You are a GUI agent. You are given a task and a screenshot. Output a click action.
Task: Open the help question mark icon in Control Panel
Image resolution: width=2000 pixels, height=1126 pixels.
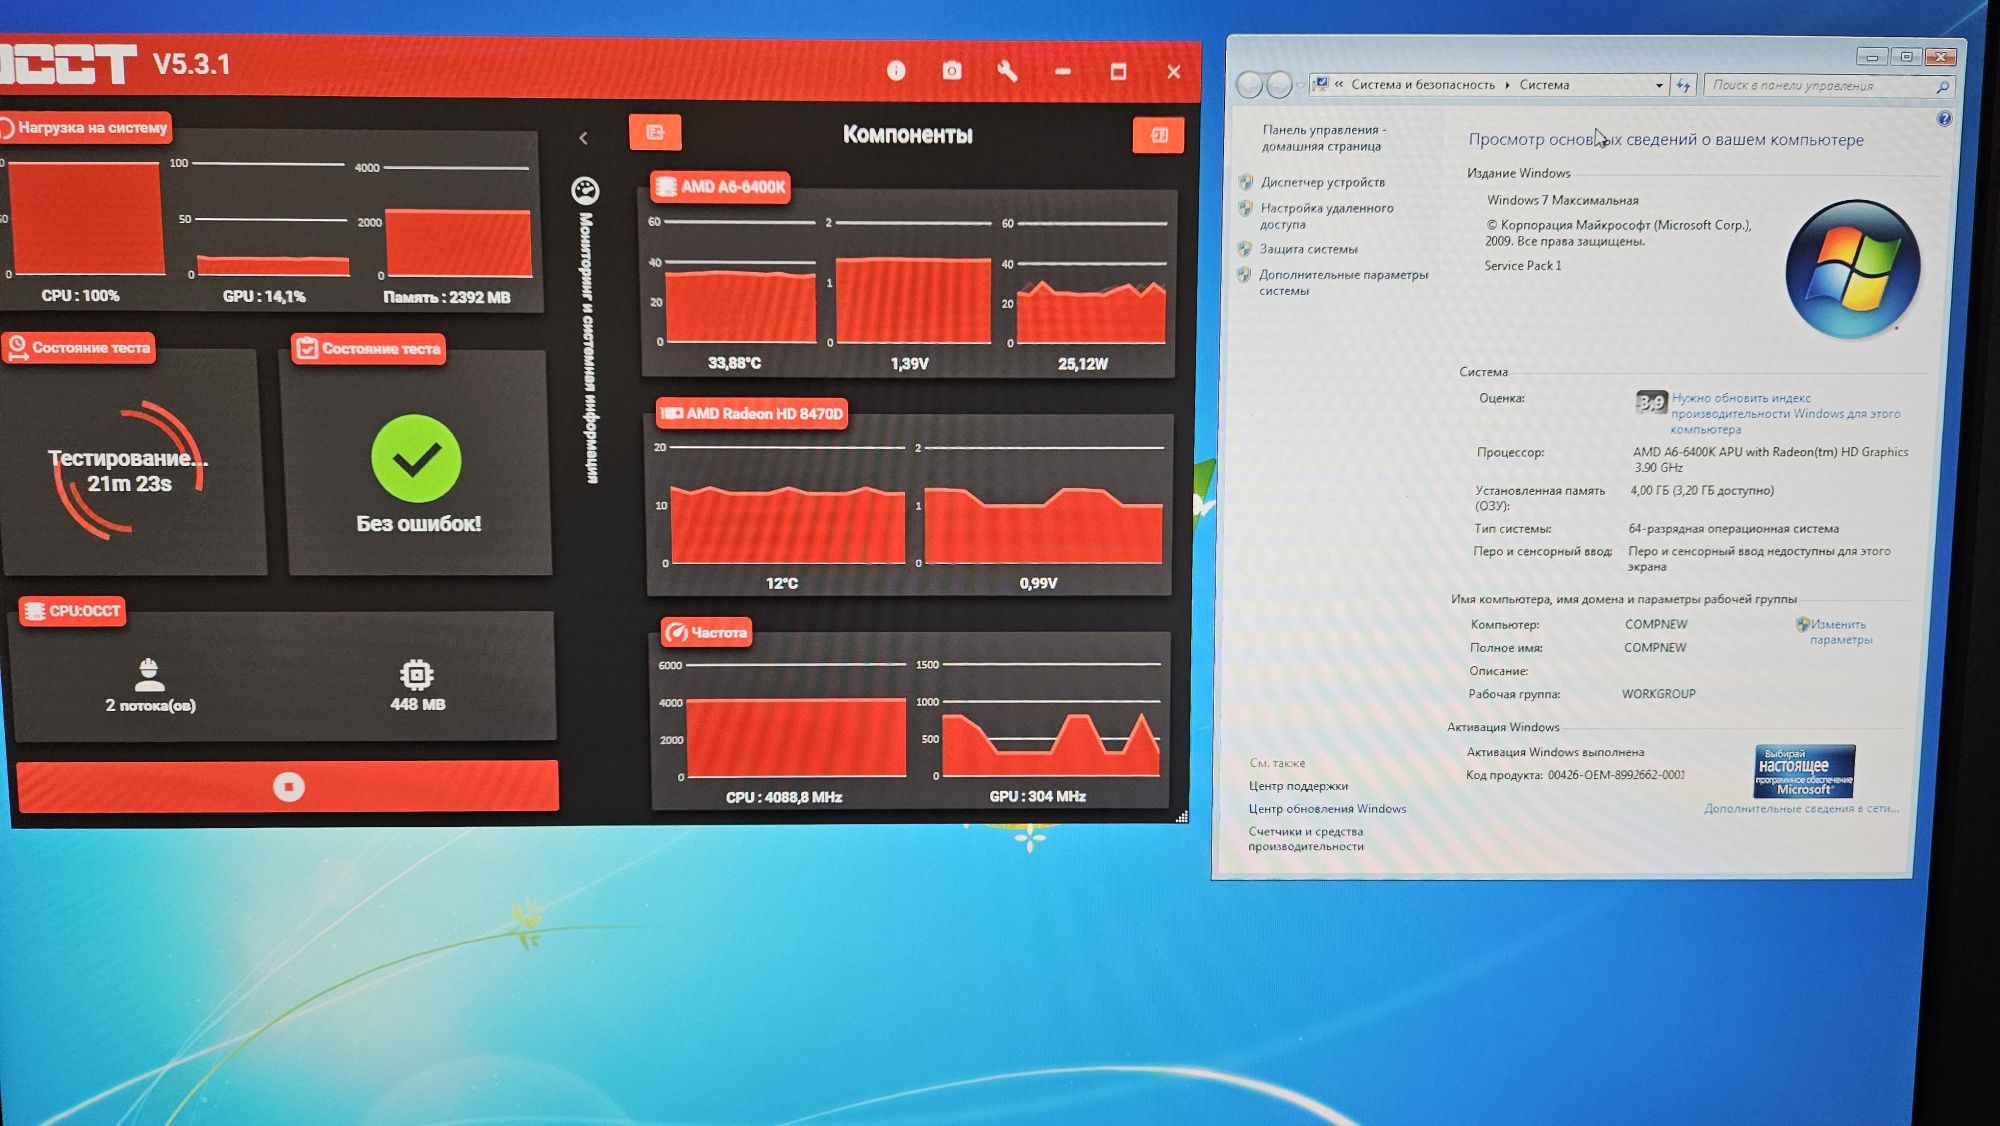(1944, 118)
